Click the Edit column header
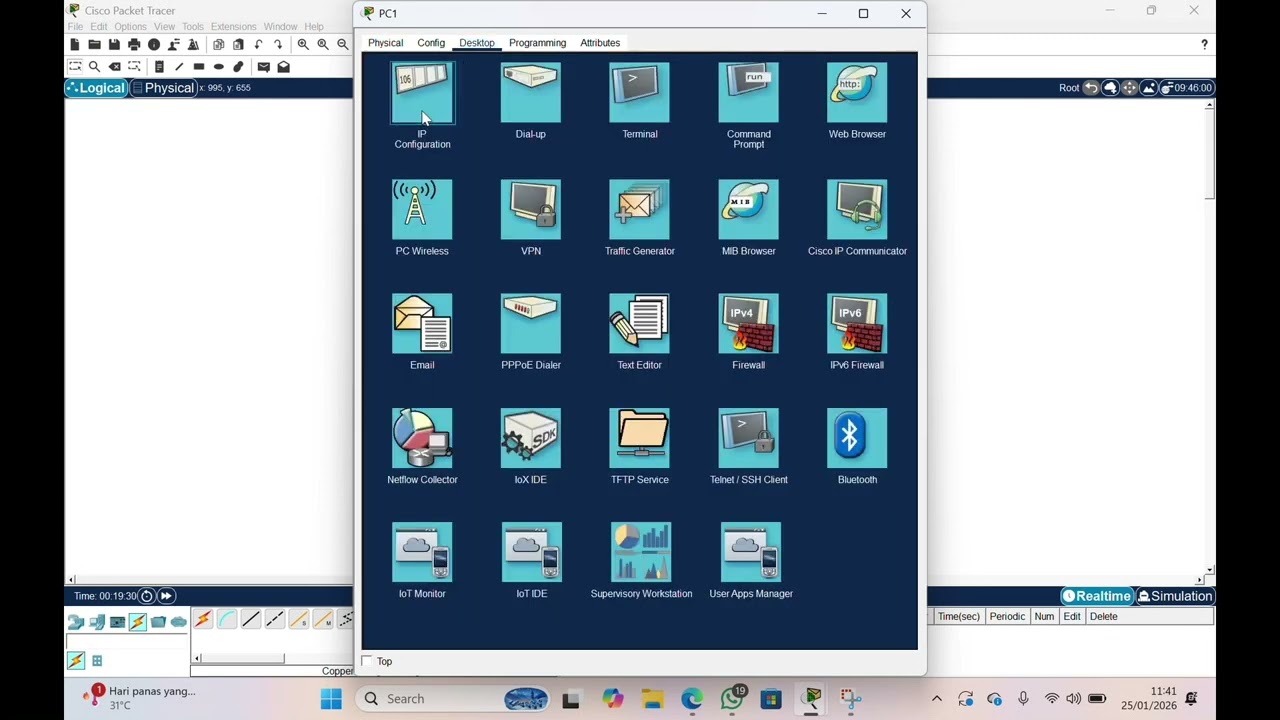The width and height of the screenshot is (1280, 720). [x=1072, y=617]
